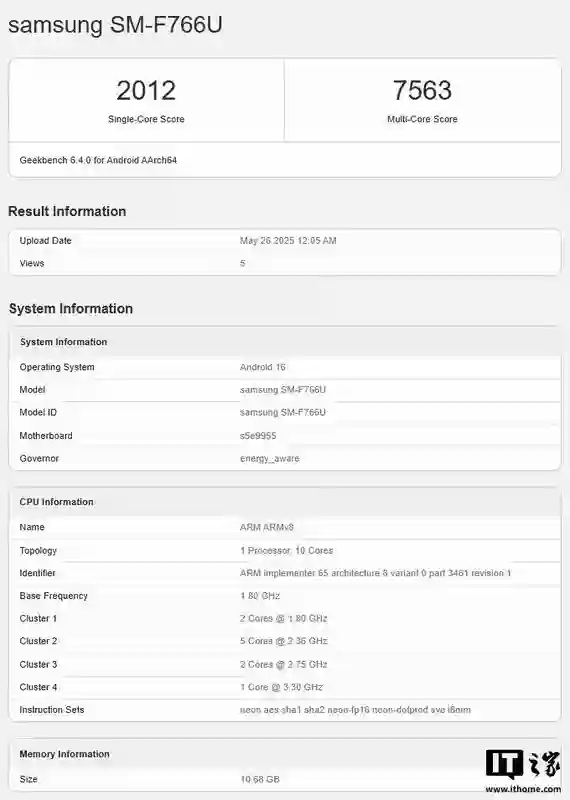The width and height of the screenshot is (570, 800).
Task: Click the memory 'Size' row label
Action: pos(28,779)
